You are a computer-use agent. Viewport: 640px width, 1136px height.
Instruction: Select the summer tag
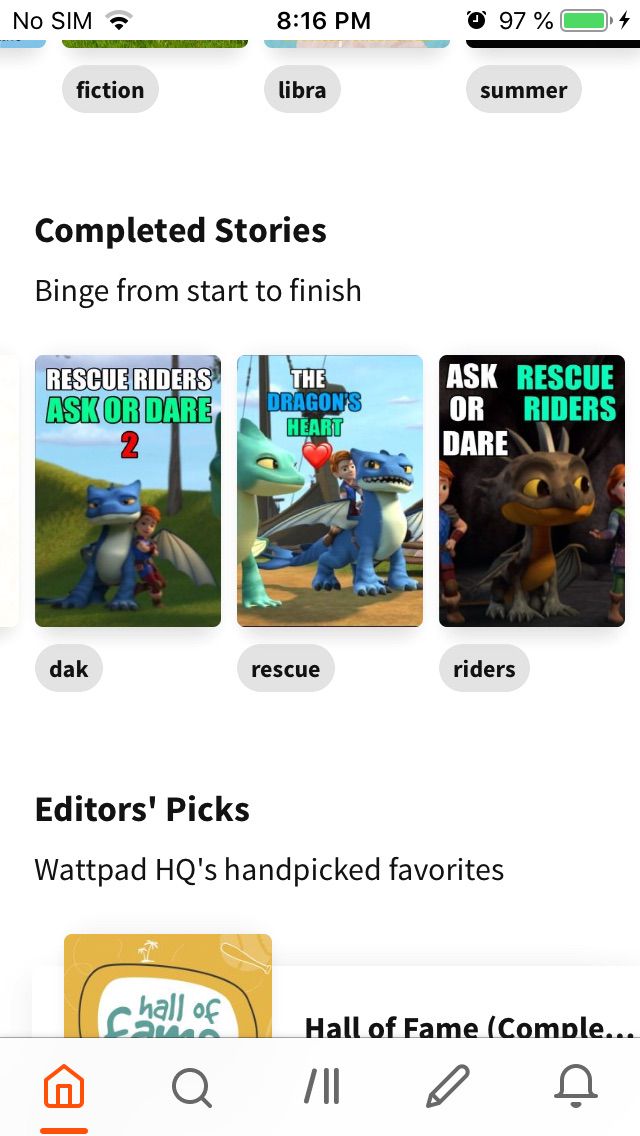pos(523,90)
